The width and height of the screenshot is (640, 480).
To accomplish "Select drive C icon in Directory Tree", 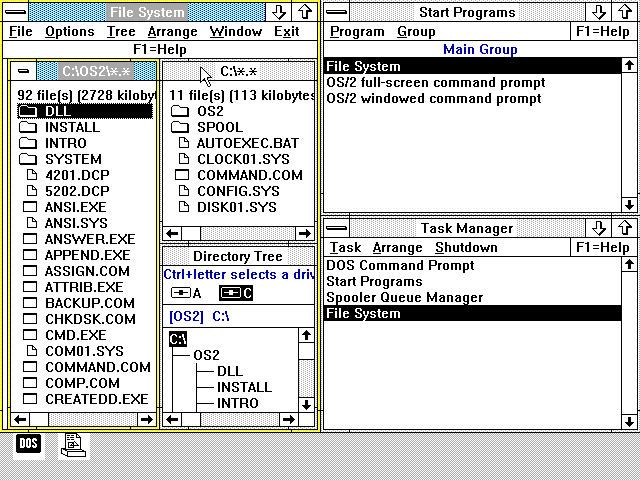I will tap(236, 293).
